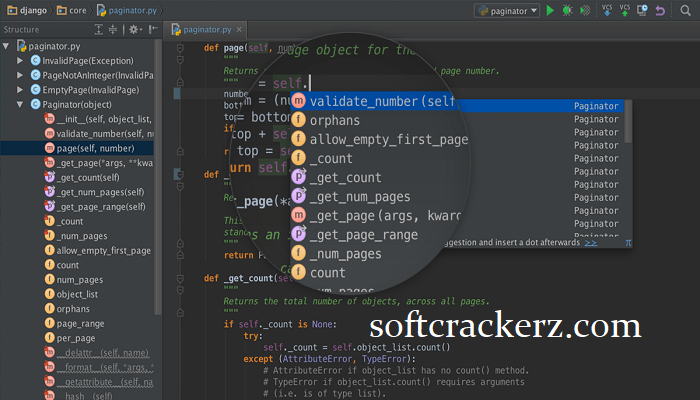Click the InvalidPage class icon
This screenshot has width=700, height=400.
click(35, 60)
